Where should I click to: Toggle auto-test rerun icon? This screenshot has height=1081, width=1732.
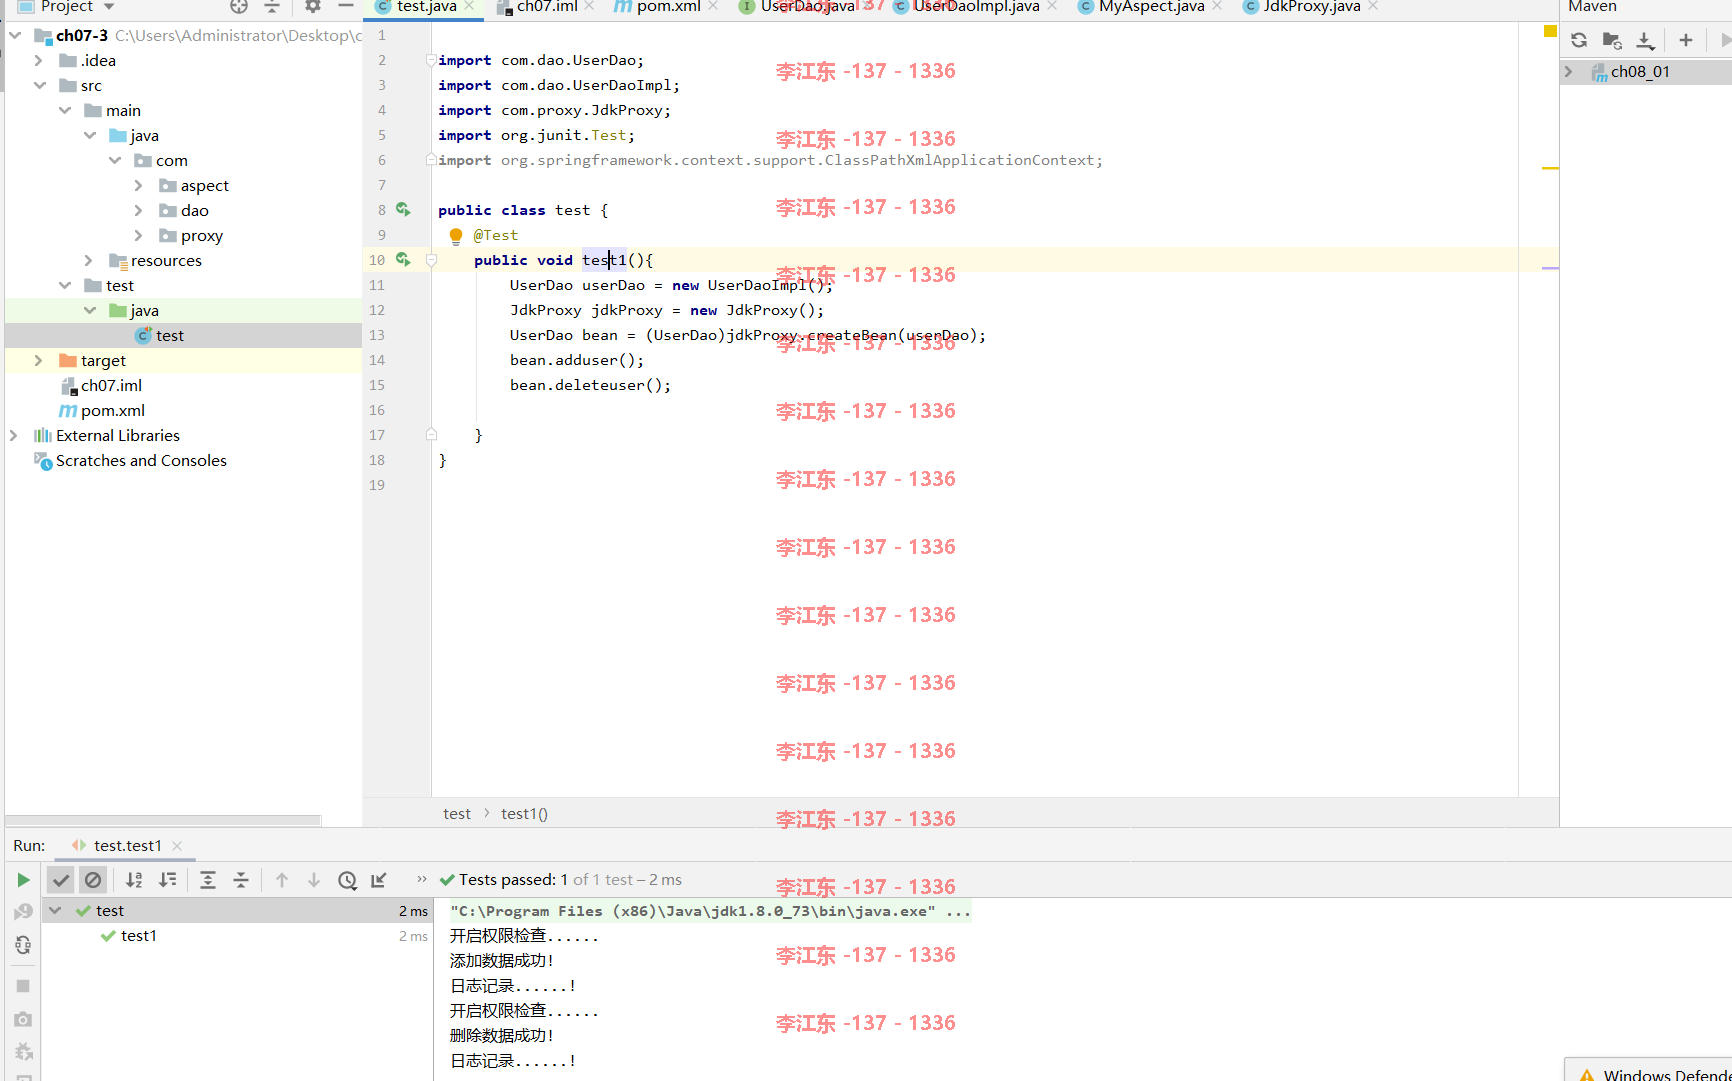[23, 945]
